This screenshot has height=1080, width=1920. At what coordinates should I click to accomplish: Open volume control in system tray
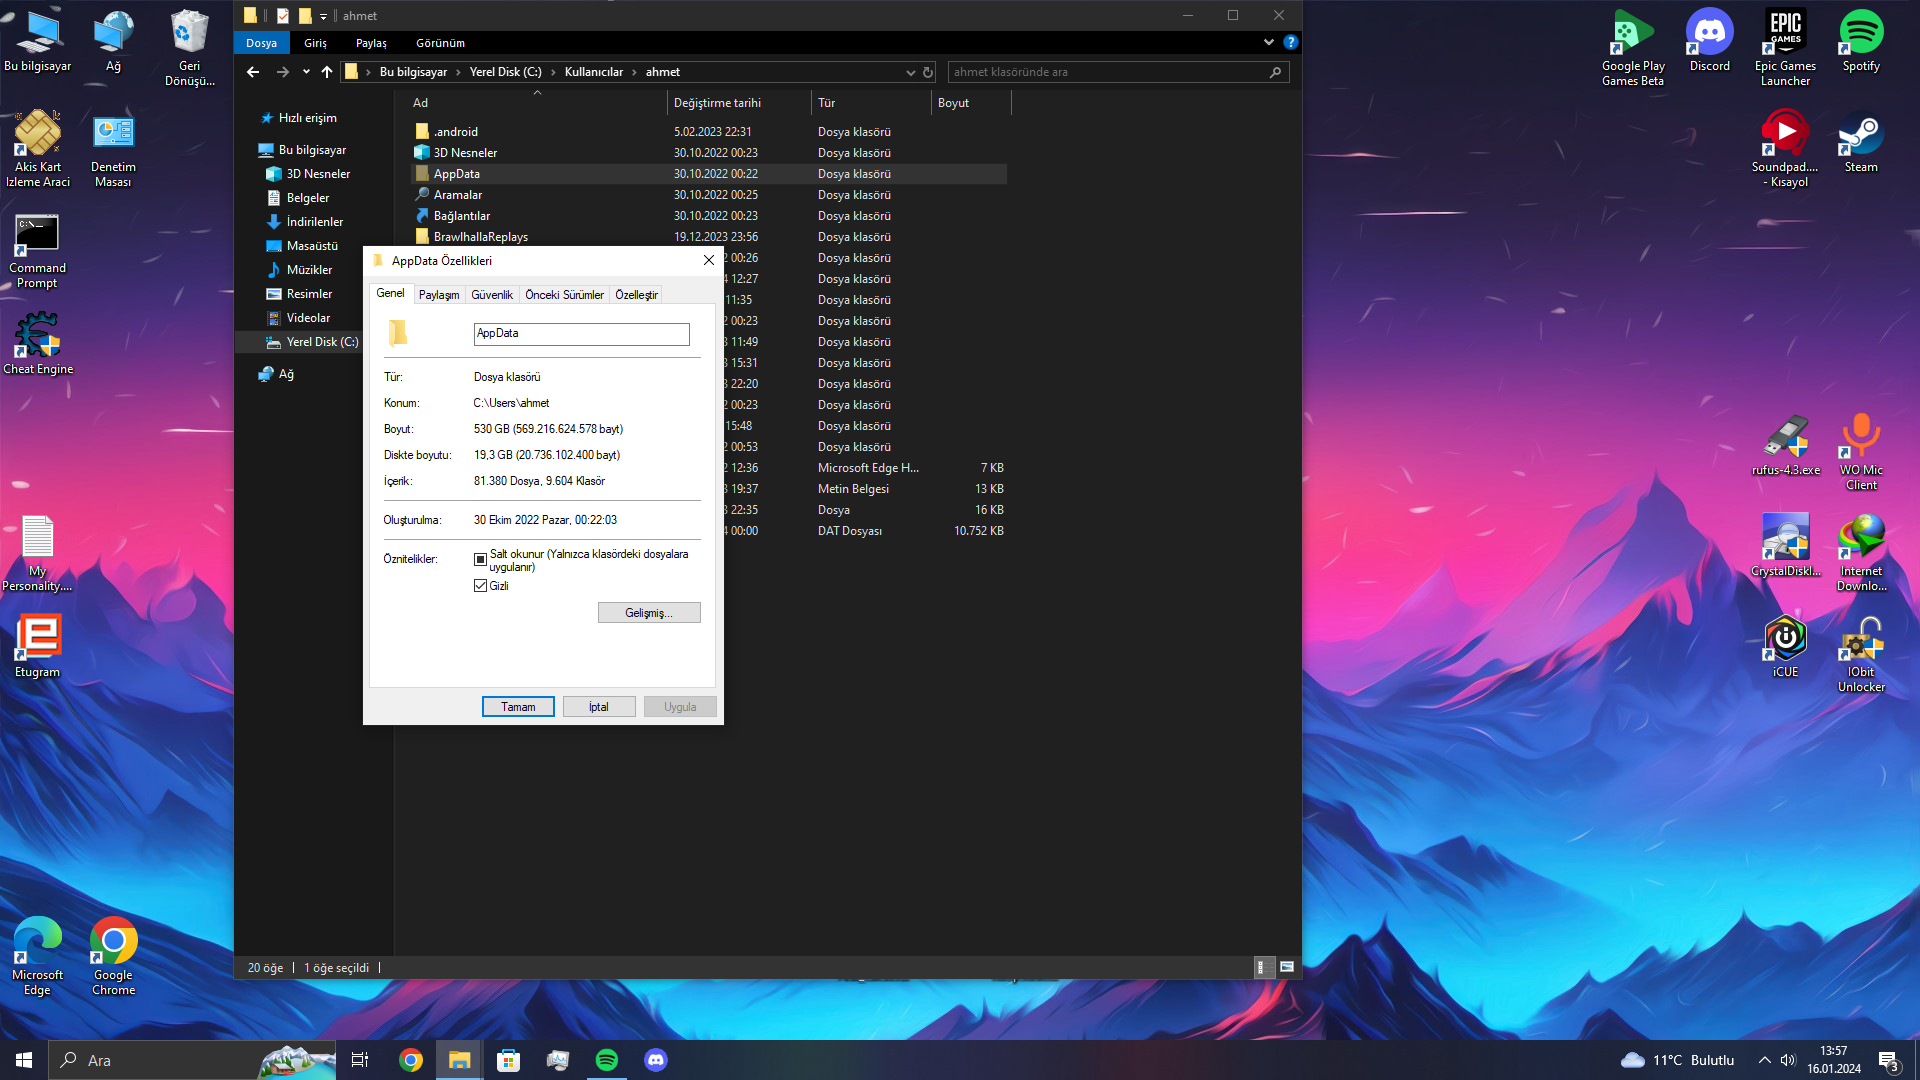pos(1788,1060)
